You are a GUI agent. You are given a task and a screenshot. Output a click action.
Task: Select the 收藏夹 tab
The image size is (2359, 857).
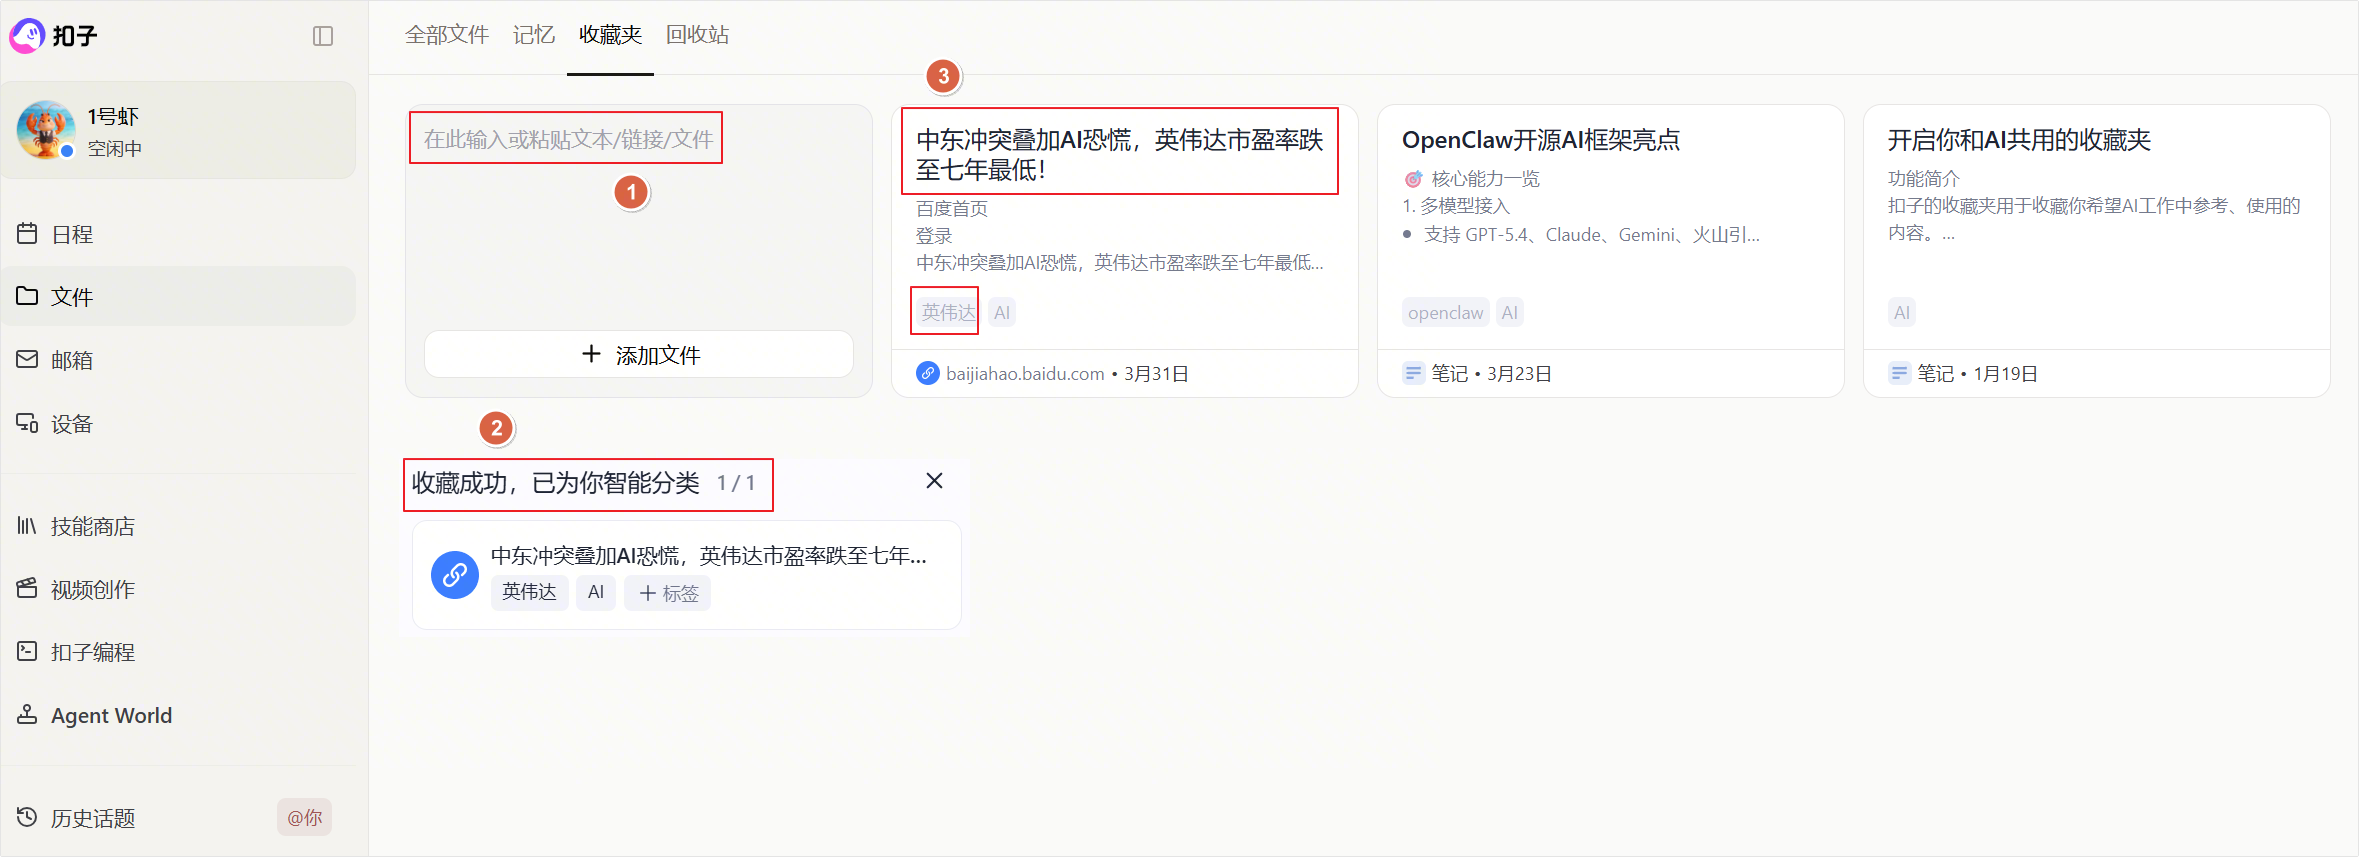610,35
